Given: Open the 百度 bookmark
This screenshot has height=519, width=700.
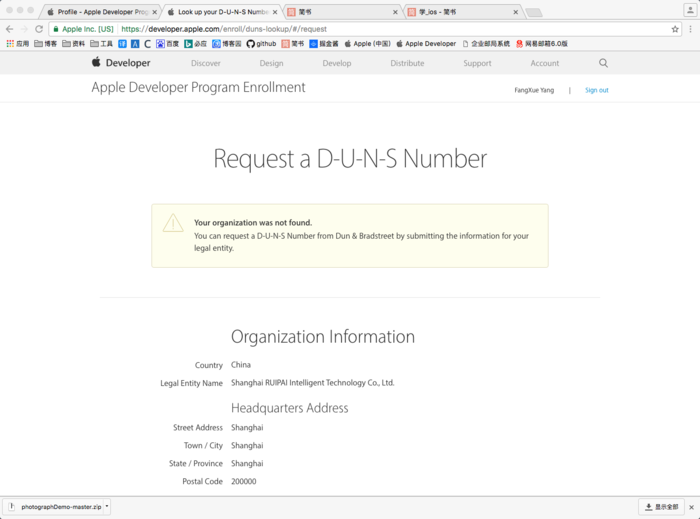Looking at the screenshot, I should [x=167, y=44].
